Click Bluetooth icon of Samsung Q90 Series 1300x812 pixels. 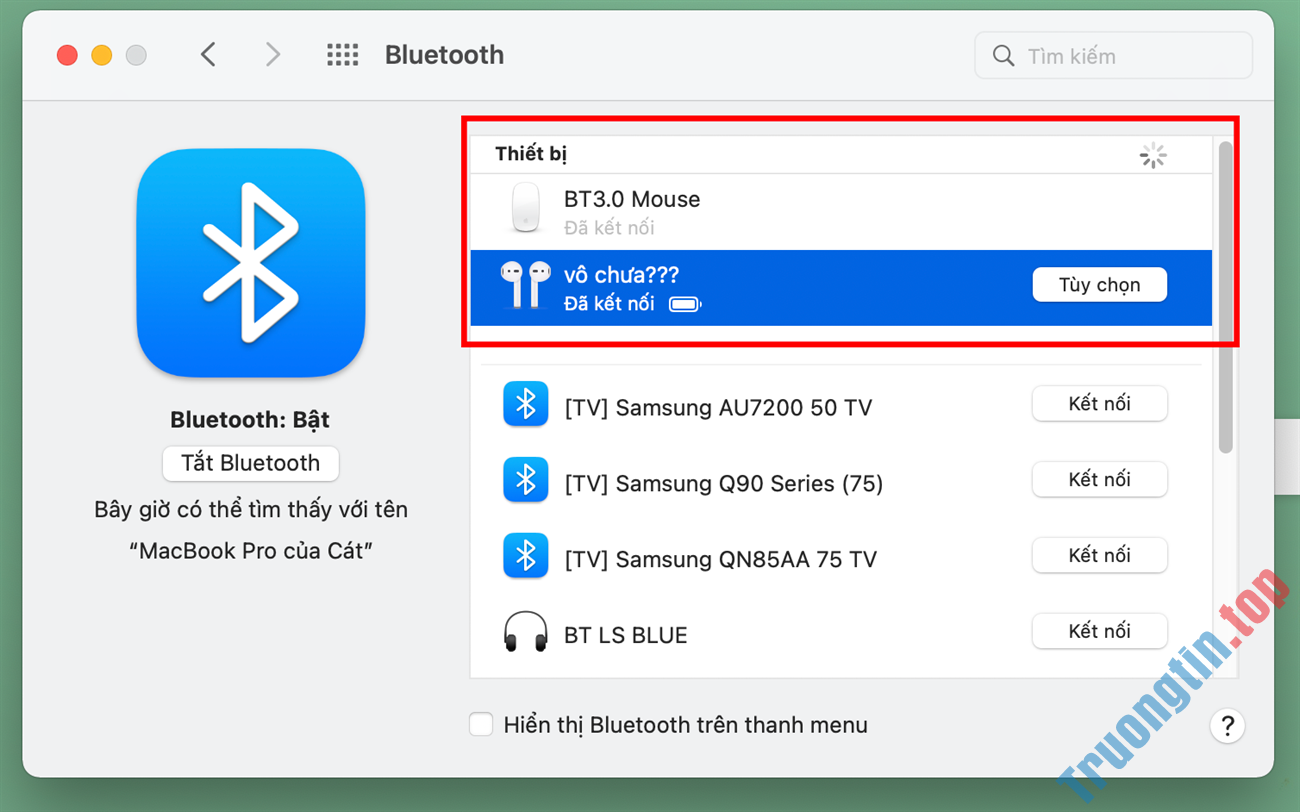[525, 480]
